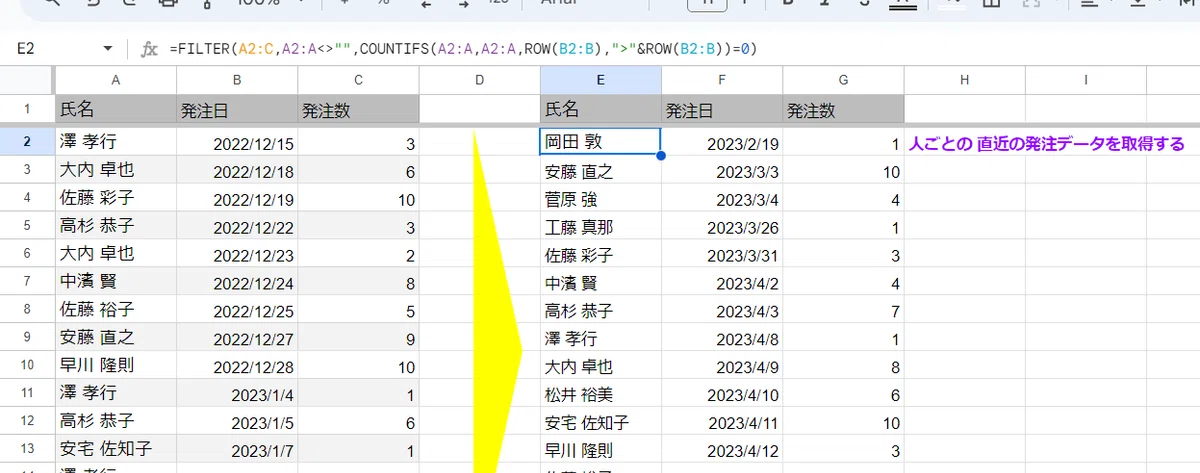This screenshot has height=473, width=1200.
Task: Click header cell 氏名 in column A
Action: pyautogui.click(x=116, y=109)
